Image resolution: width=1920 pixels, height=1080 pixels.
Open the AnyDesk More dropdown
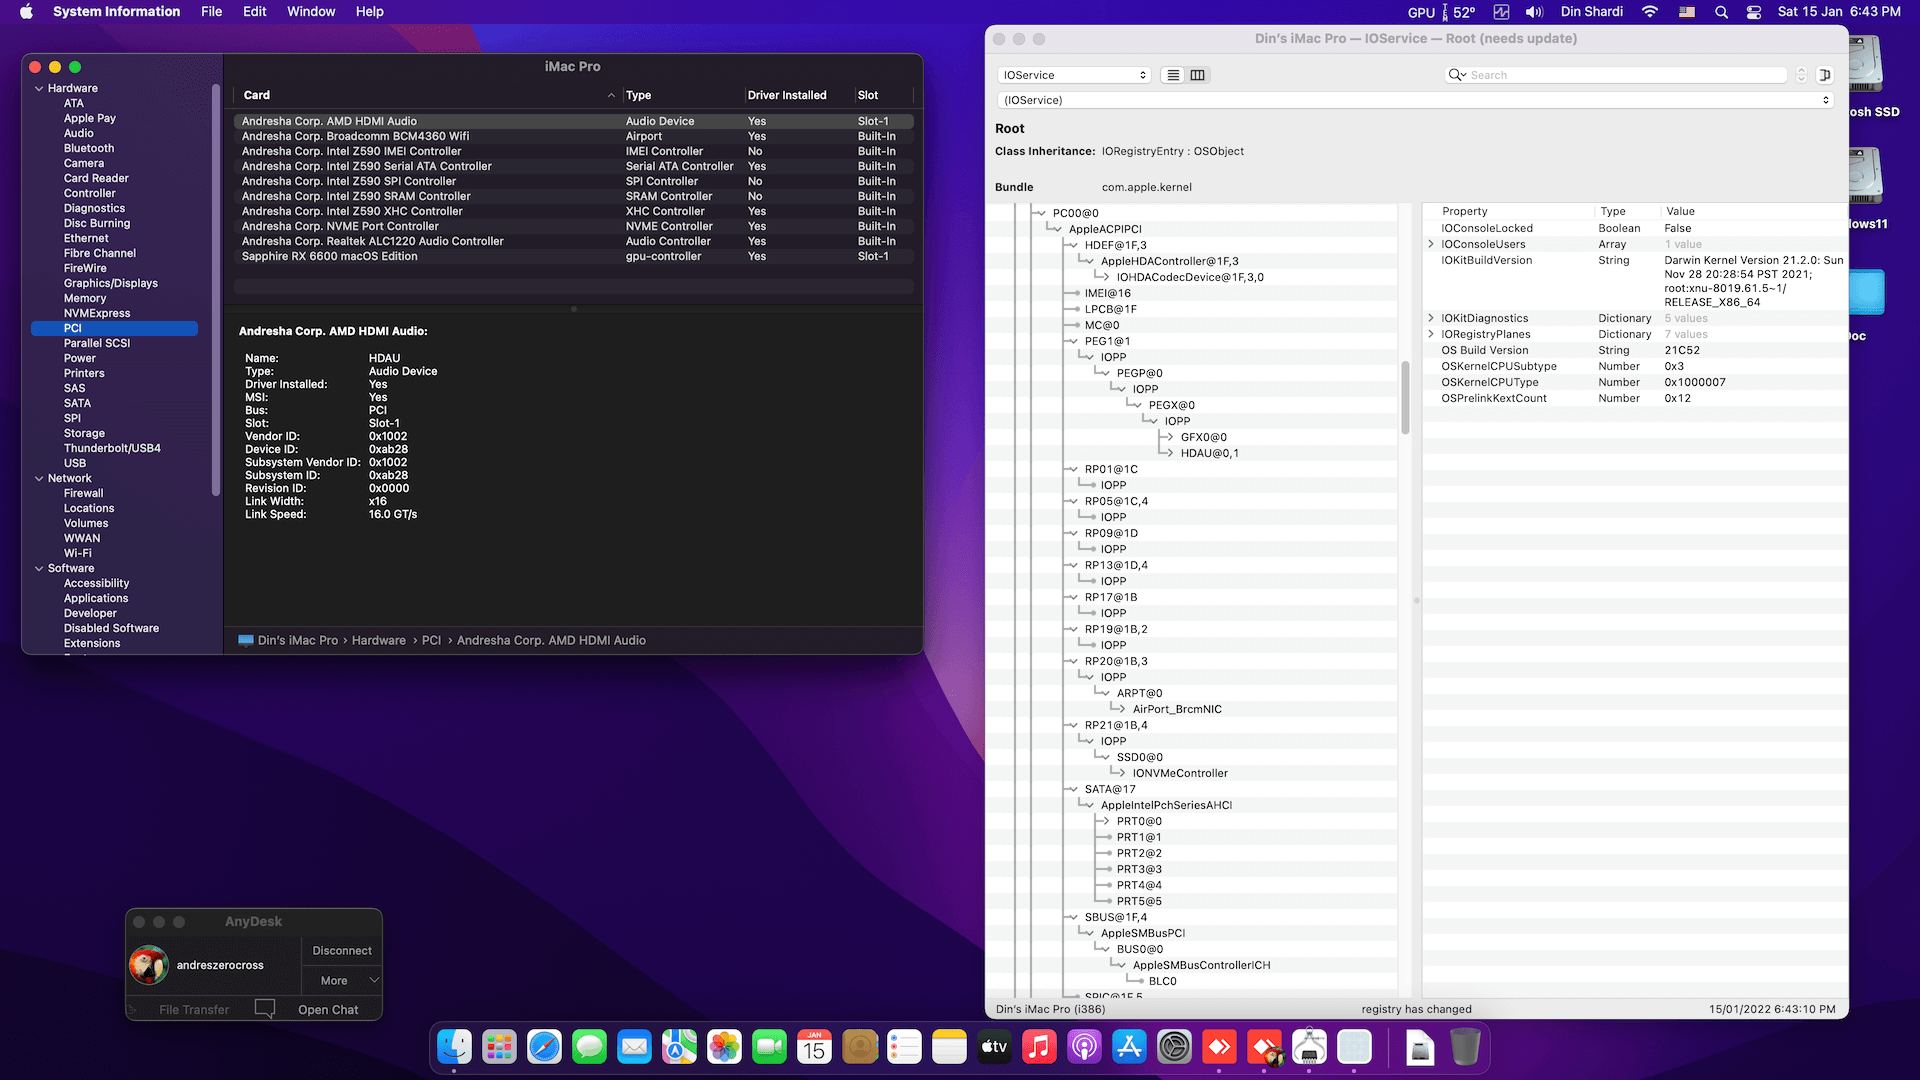(341, 980)
